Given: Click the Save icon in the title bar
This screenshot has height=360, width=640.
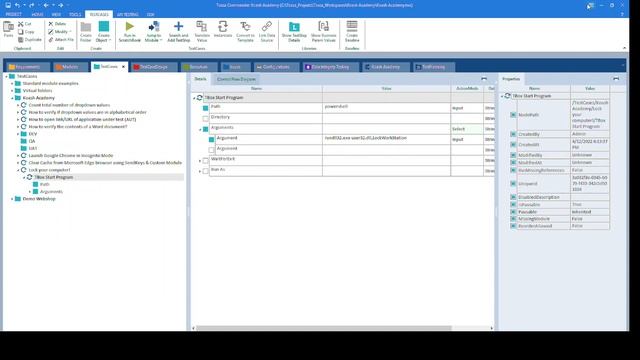Looking at the screenshot, I should 8,5.
